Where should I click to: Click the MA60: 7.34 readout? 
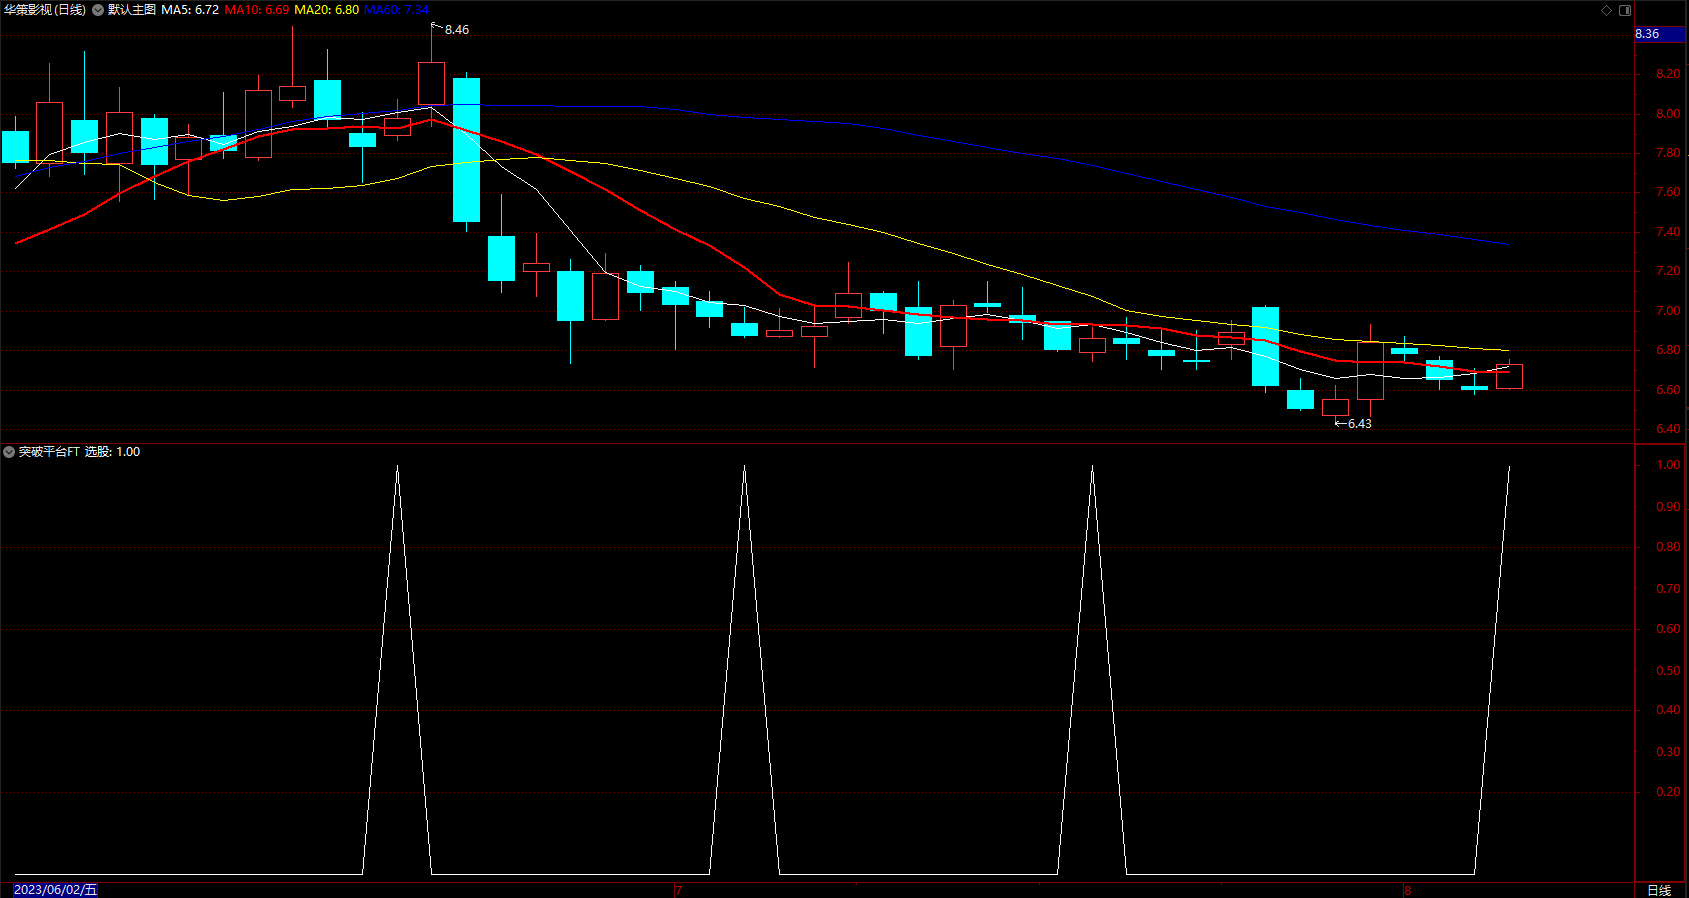pyautogui.click(x=396, y=10)
